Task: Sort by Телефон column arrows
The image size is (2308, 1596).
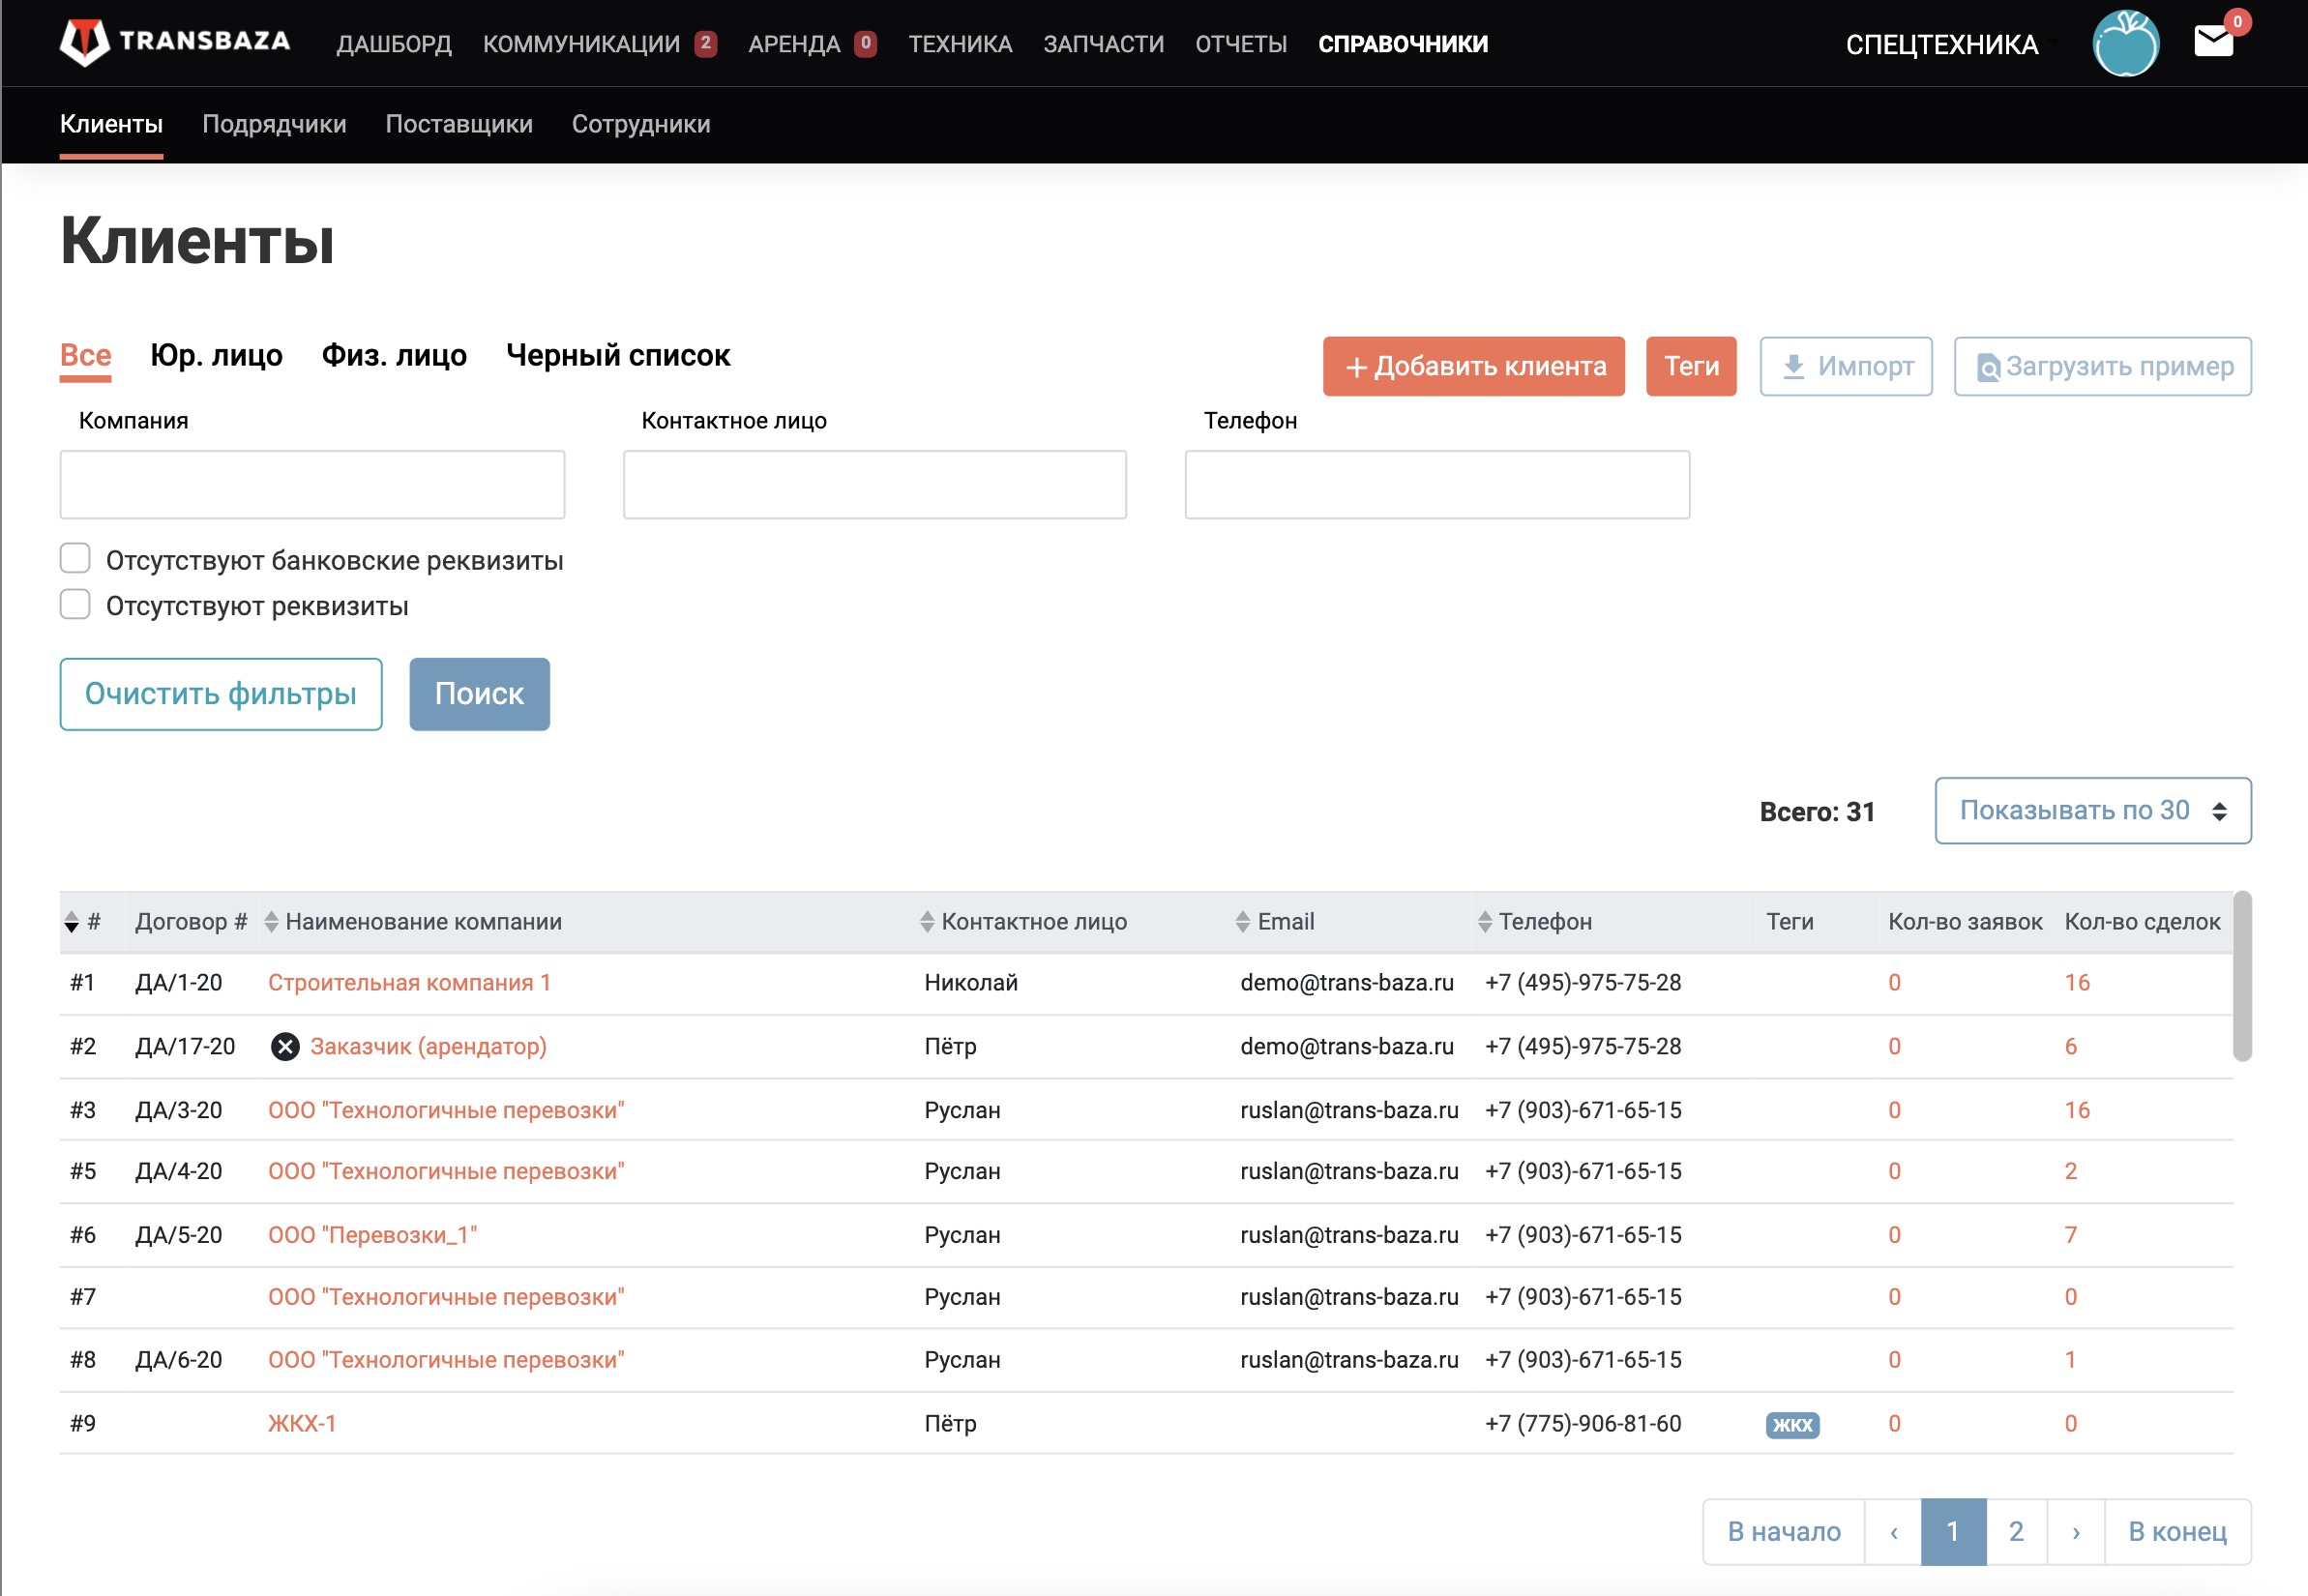Action: click(x=1484, y=921)
